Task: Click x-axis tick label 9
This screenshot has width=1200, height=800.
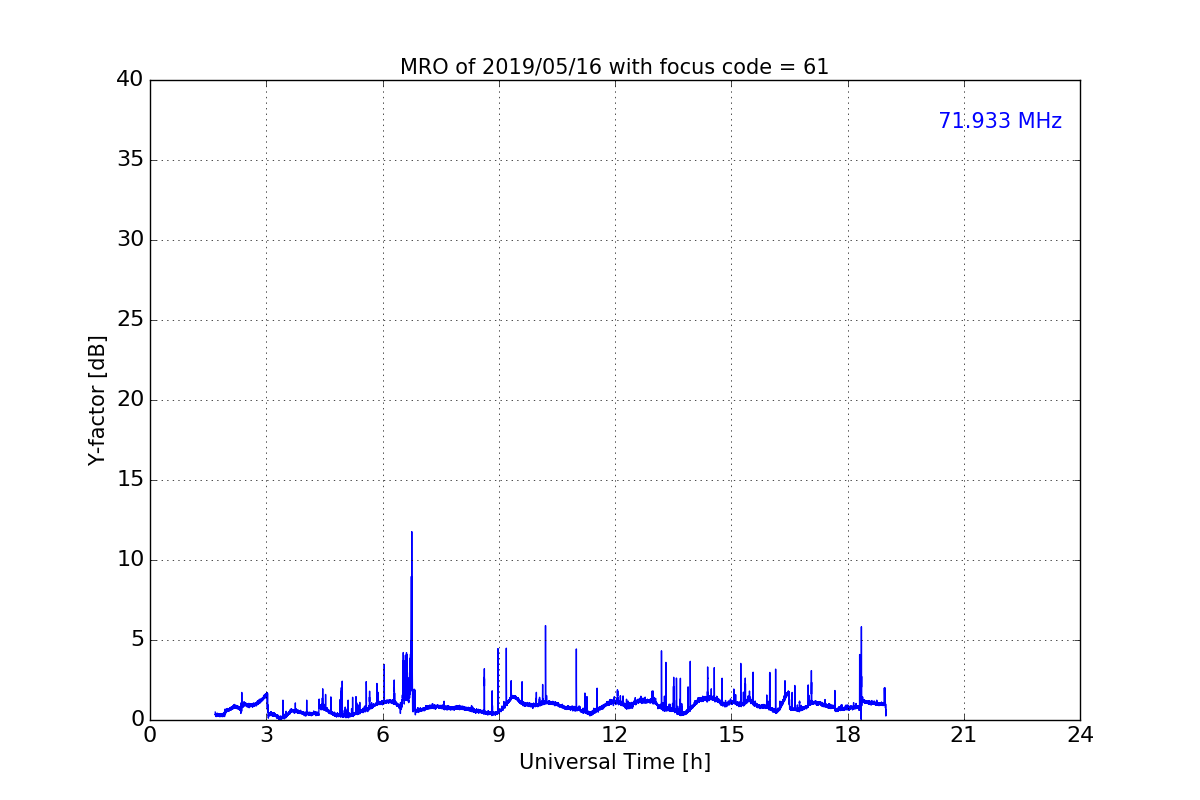Action: click(499, 735)
